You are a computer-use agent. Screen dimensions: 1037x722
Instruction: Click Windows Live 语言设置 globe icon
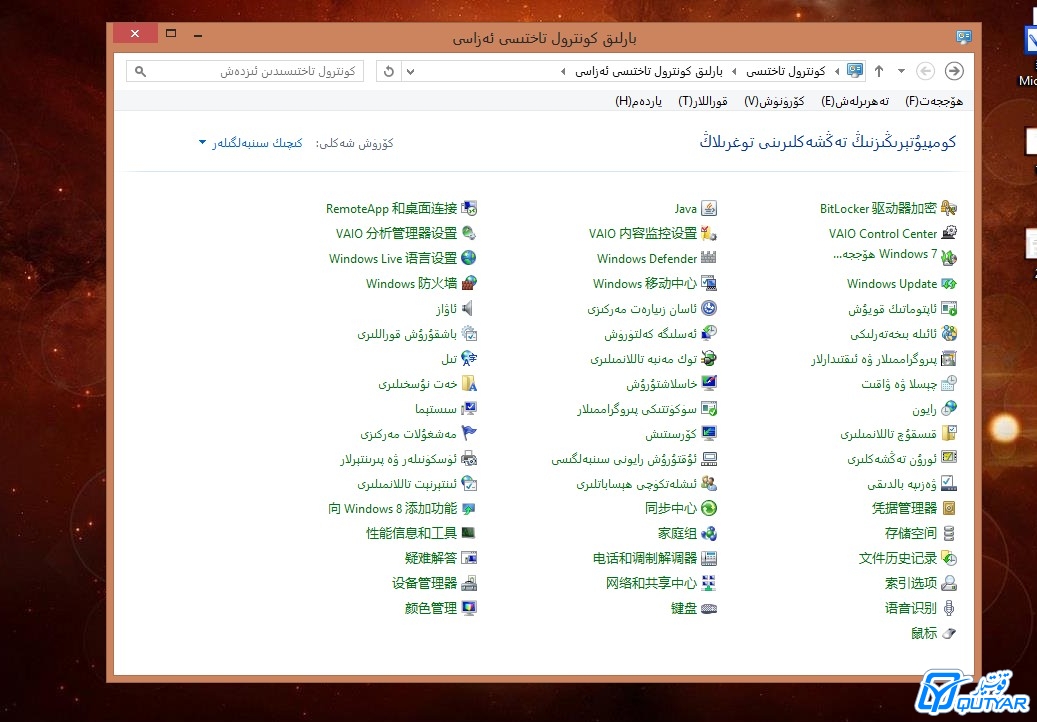tap(469, 258)
